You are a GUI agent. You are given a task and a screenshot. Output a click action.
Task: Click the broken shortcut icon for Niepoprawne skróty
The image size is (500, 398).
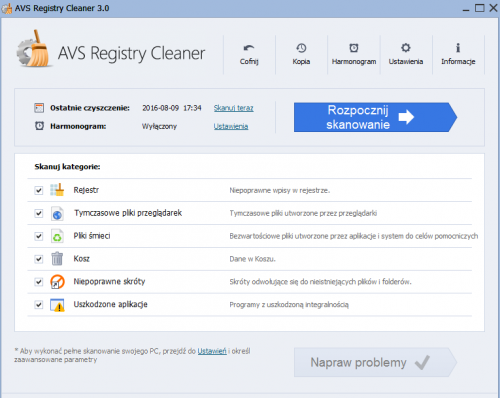(57, 282)
